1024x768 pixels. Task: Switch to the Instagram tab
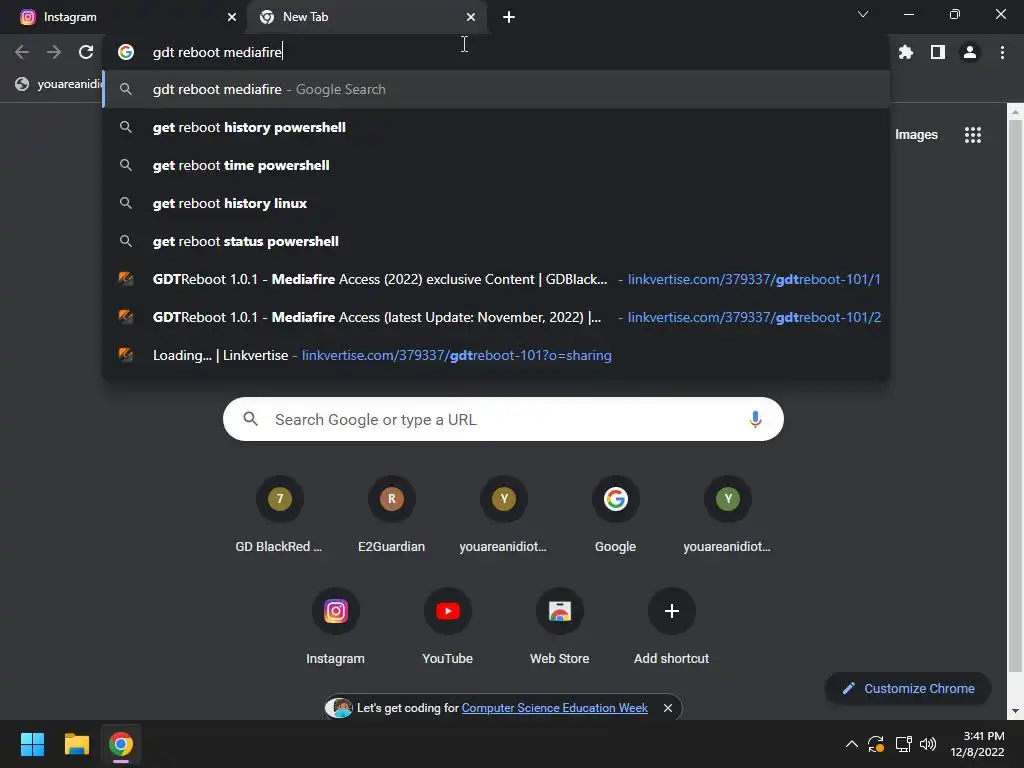(124, 17)
